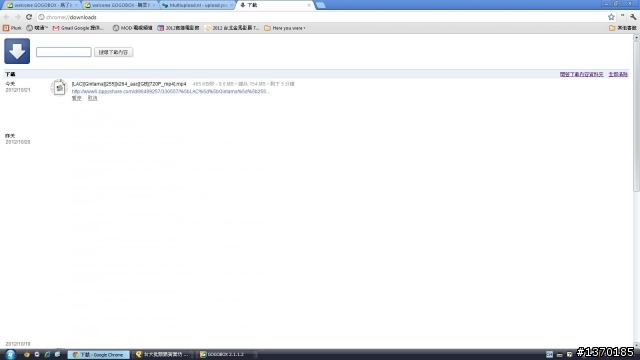Click the Gintama mp4 file name
The width and height of the screenshot is (640, 360).
129,84
